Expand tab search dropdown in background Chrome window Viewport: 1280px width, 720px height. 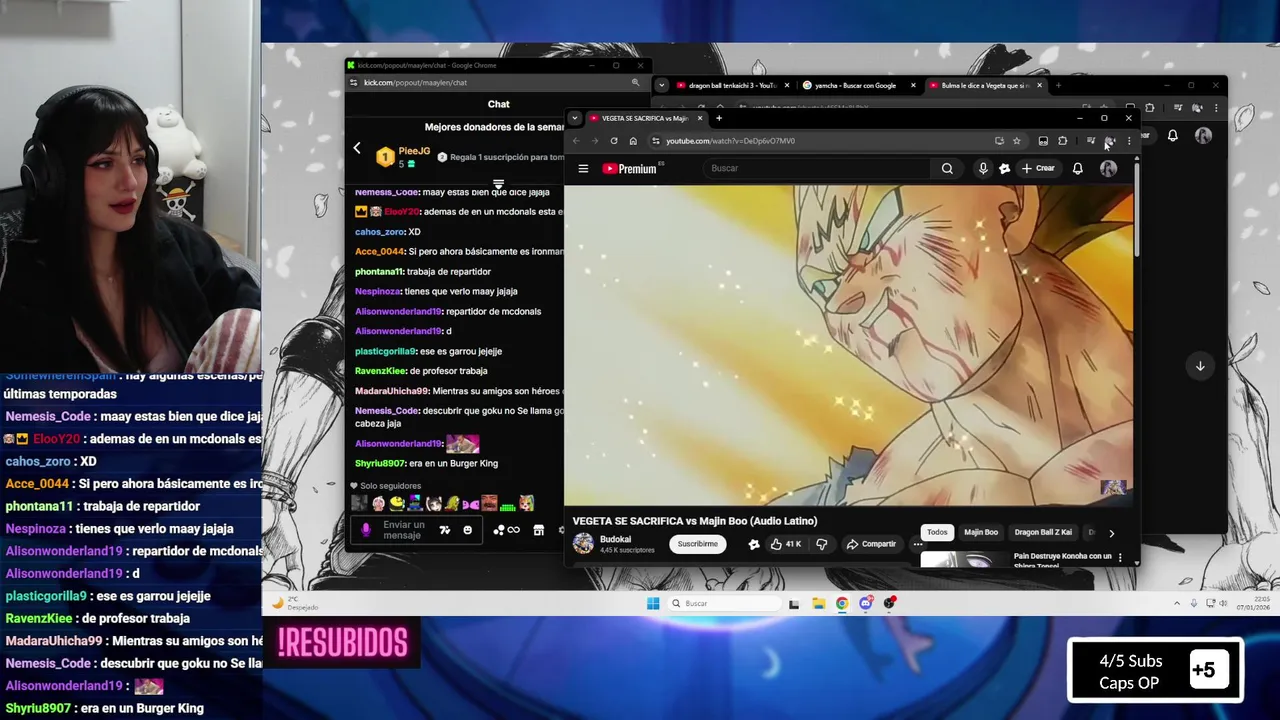pos(661,85)
